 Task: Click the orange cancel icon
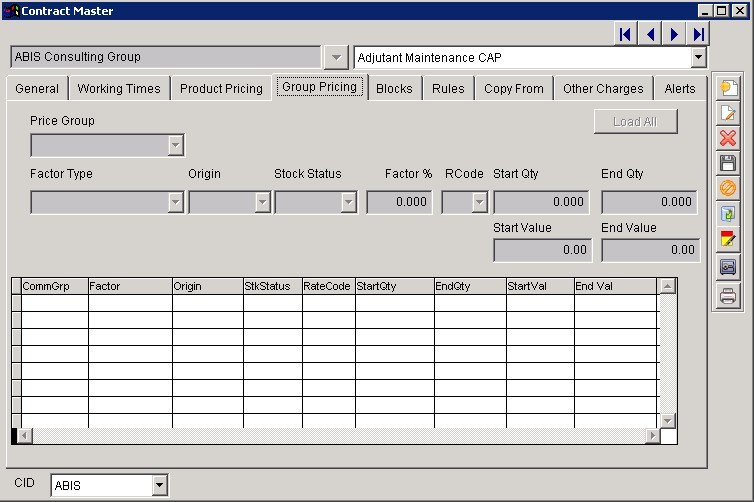728,188
